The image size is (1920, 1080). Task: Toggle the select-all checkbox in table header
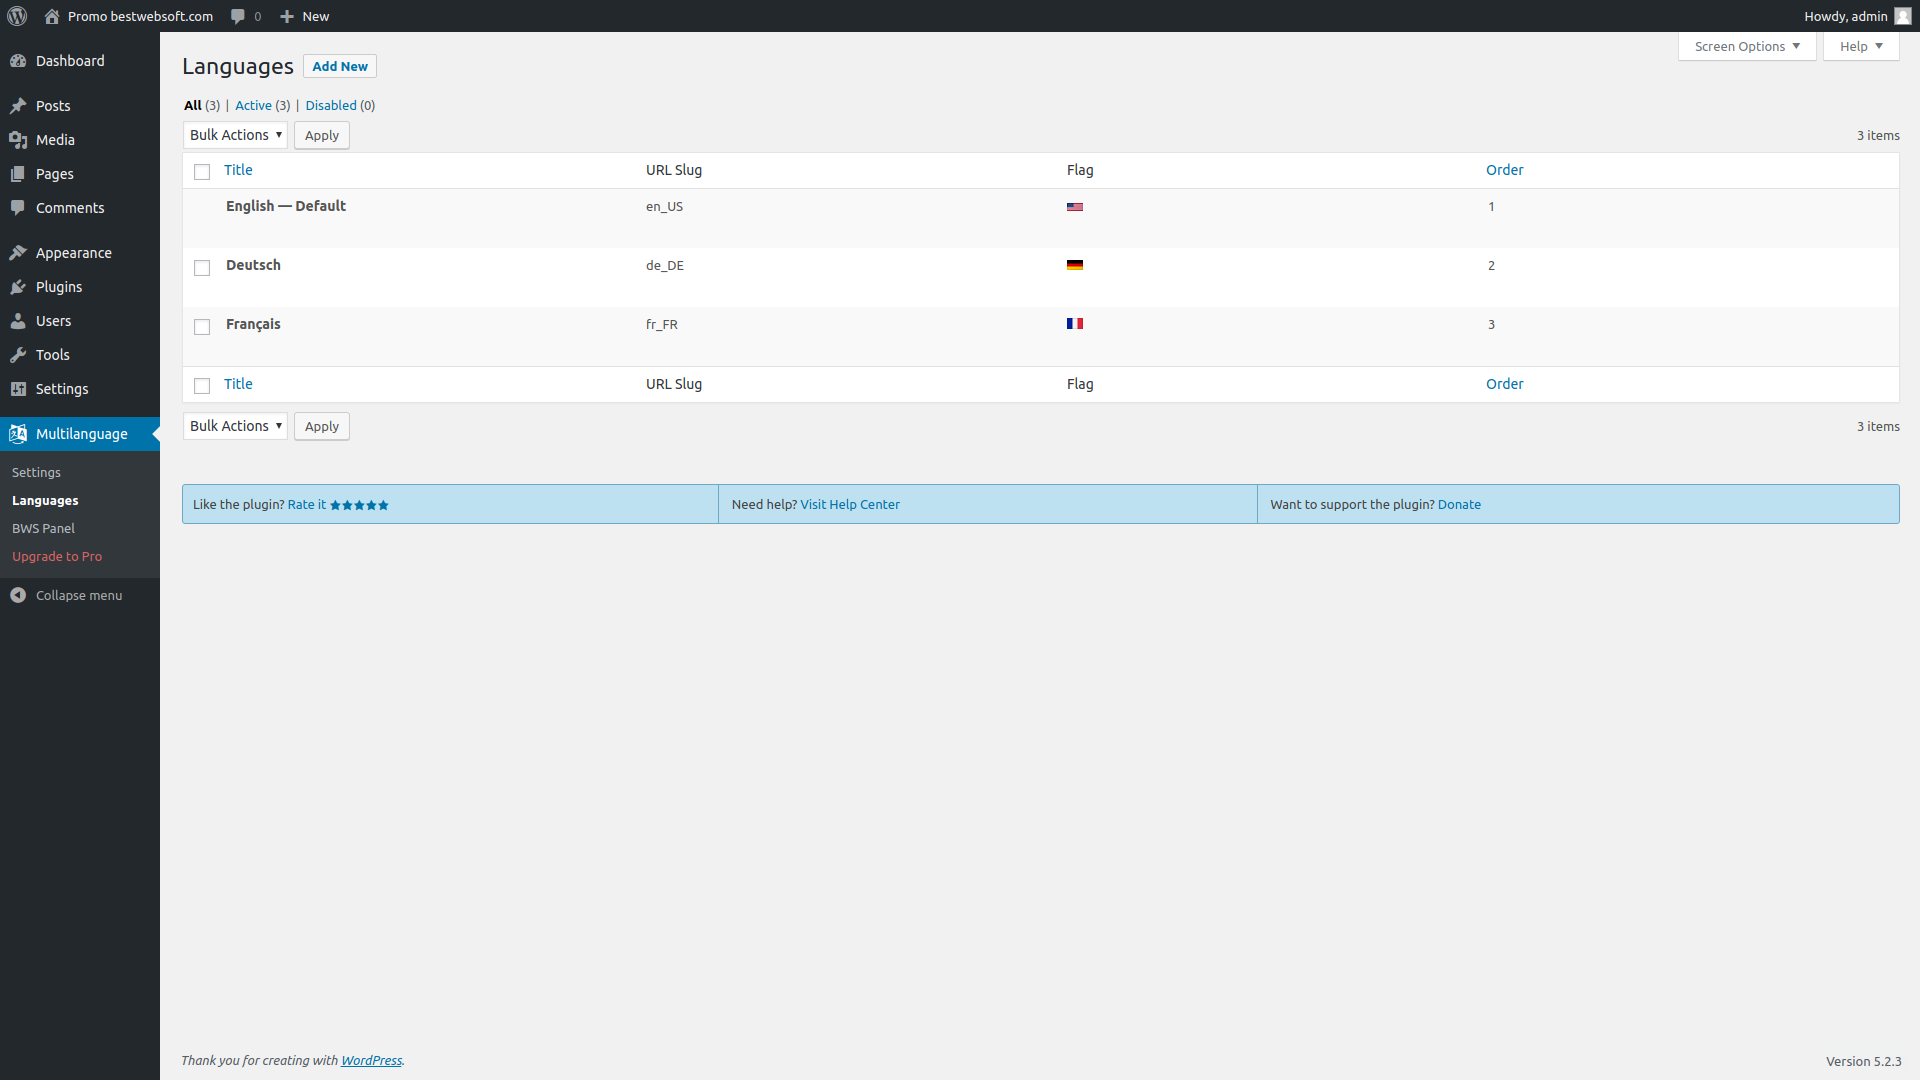point(202,172)
